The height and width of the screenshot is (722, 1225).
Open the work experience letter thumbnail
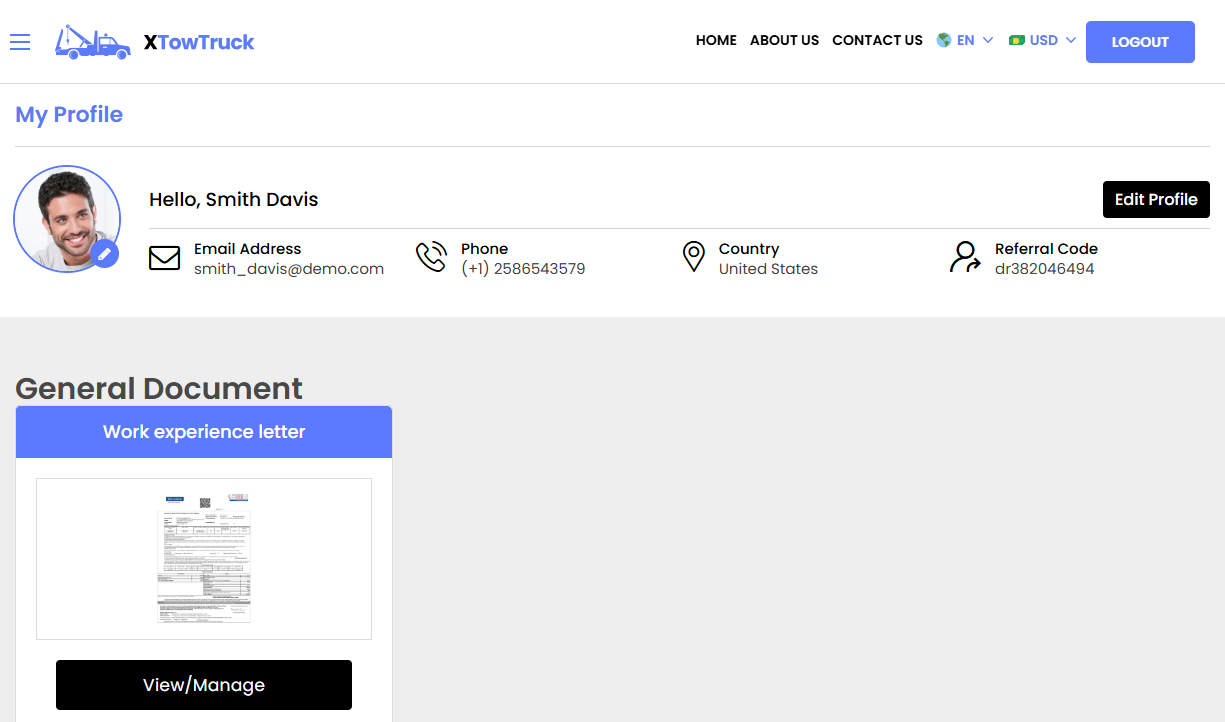[x=203, y=558]
